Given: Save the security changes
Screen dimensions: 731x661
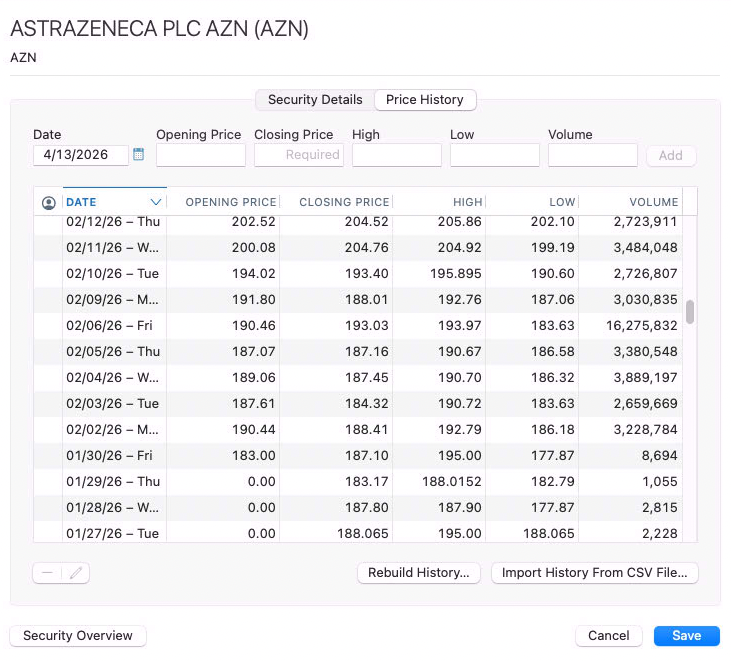Looking at the screenshot, I should (x=687, y=636).
